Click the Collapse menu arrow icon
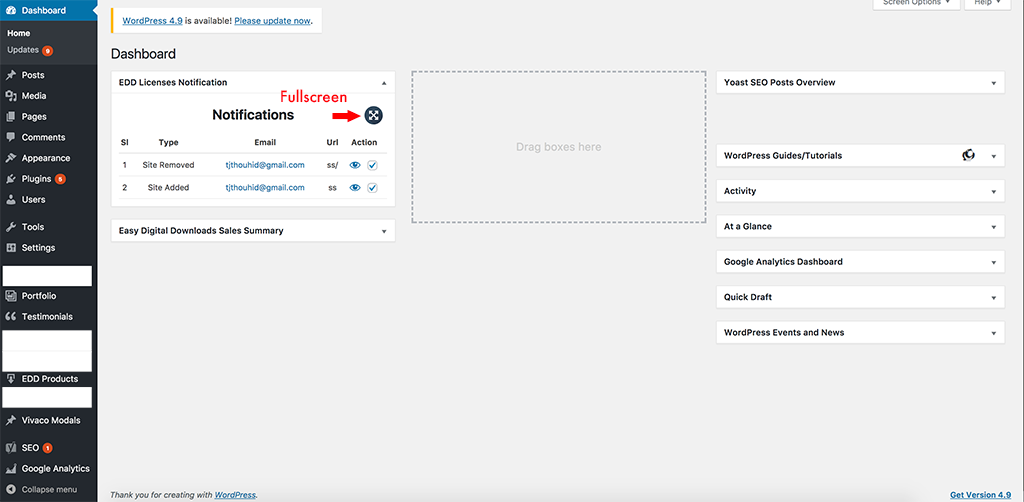 10,489
